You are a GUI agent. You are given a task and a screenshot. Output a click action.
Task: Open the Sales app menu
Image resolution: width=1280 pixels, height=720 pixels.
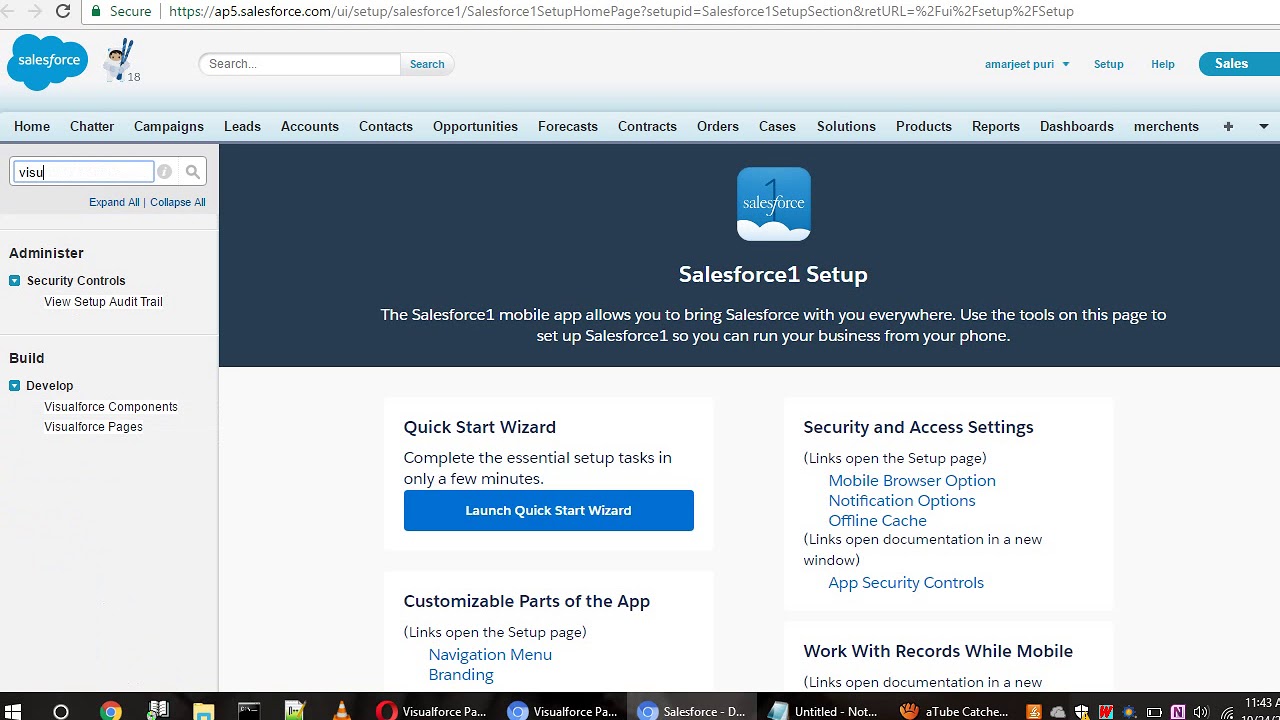click(1238, 63)
